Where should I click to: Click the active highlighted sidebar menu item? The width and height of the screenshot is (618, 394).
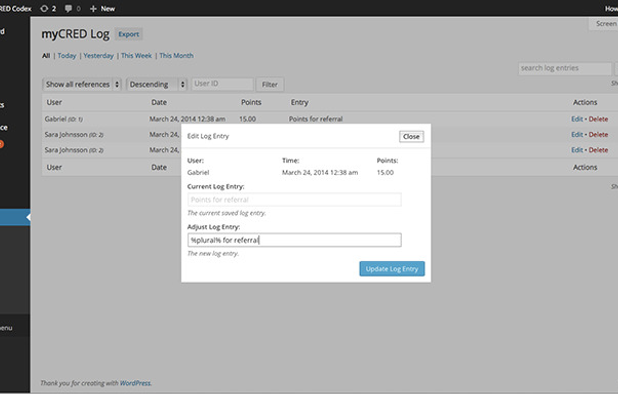click(15, 217)
